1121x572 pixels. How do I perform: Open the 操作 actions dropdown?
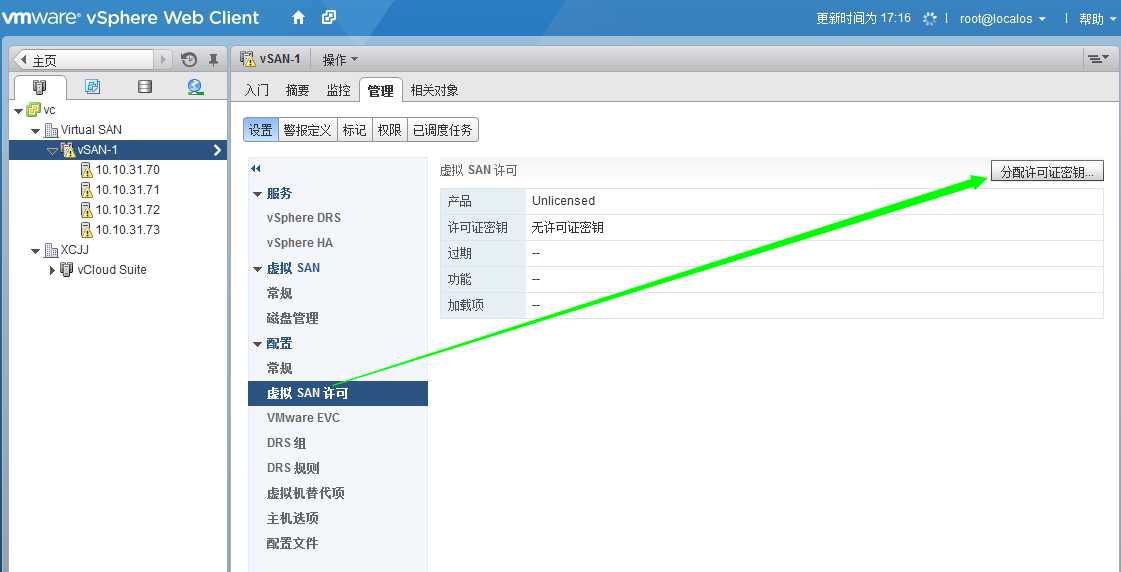[340, 60]
